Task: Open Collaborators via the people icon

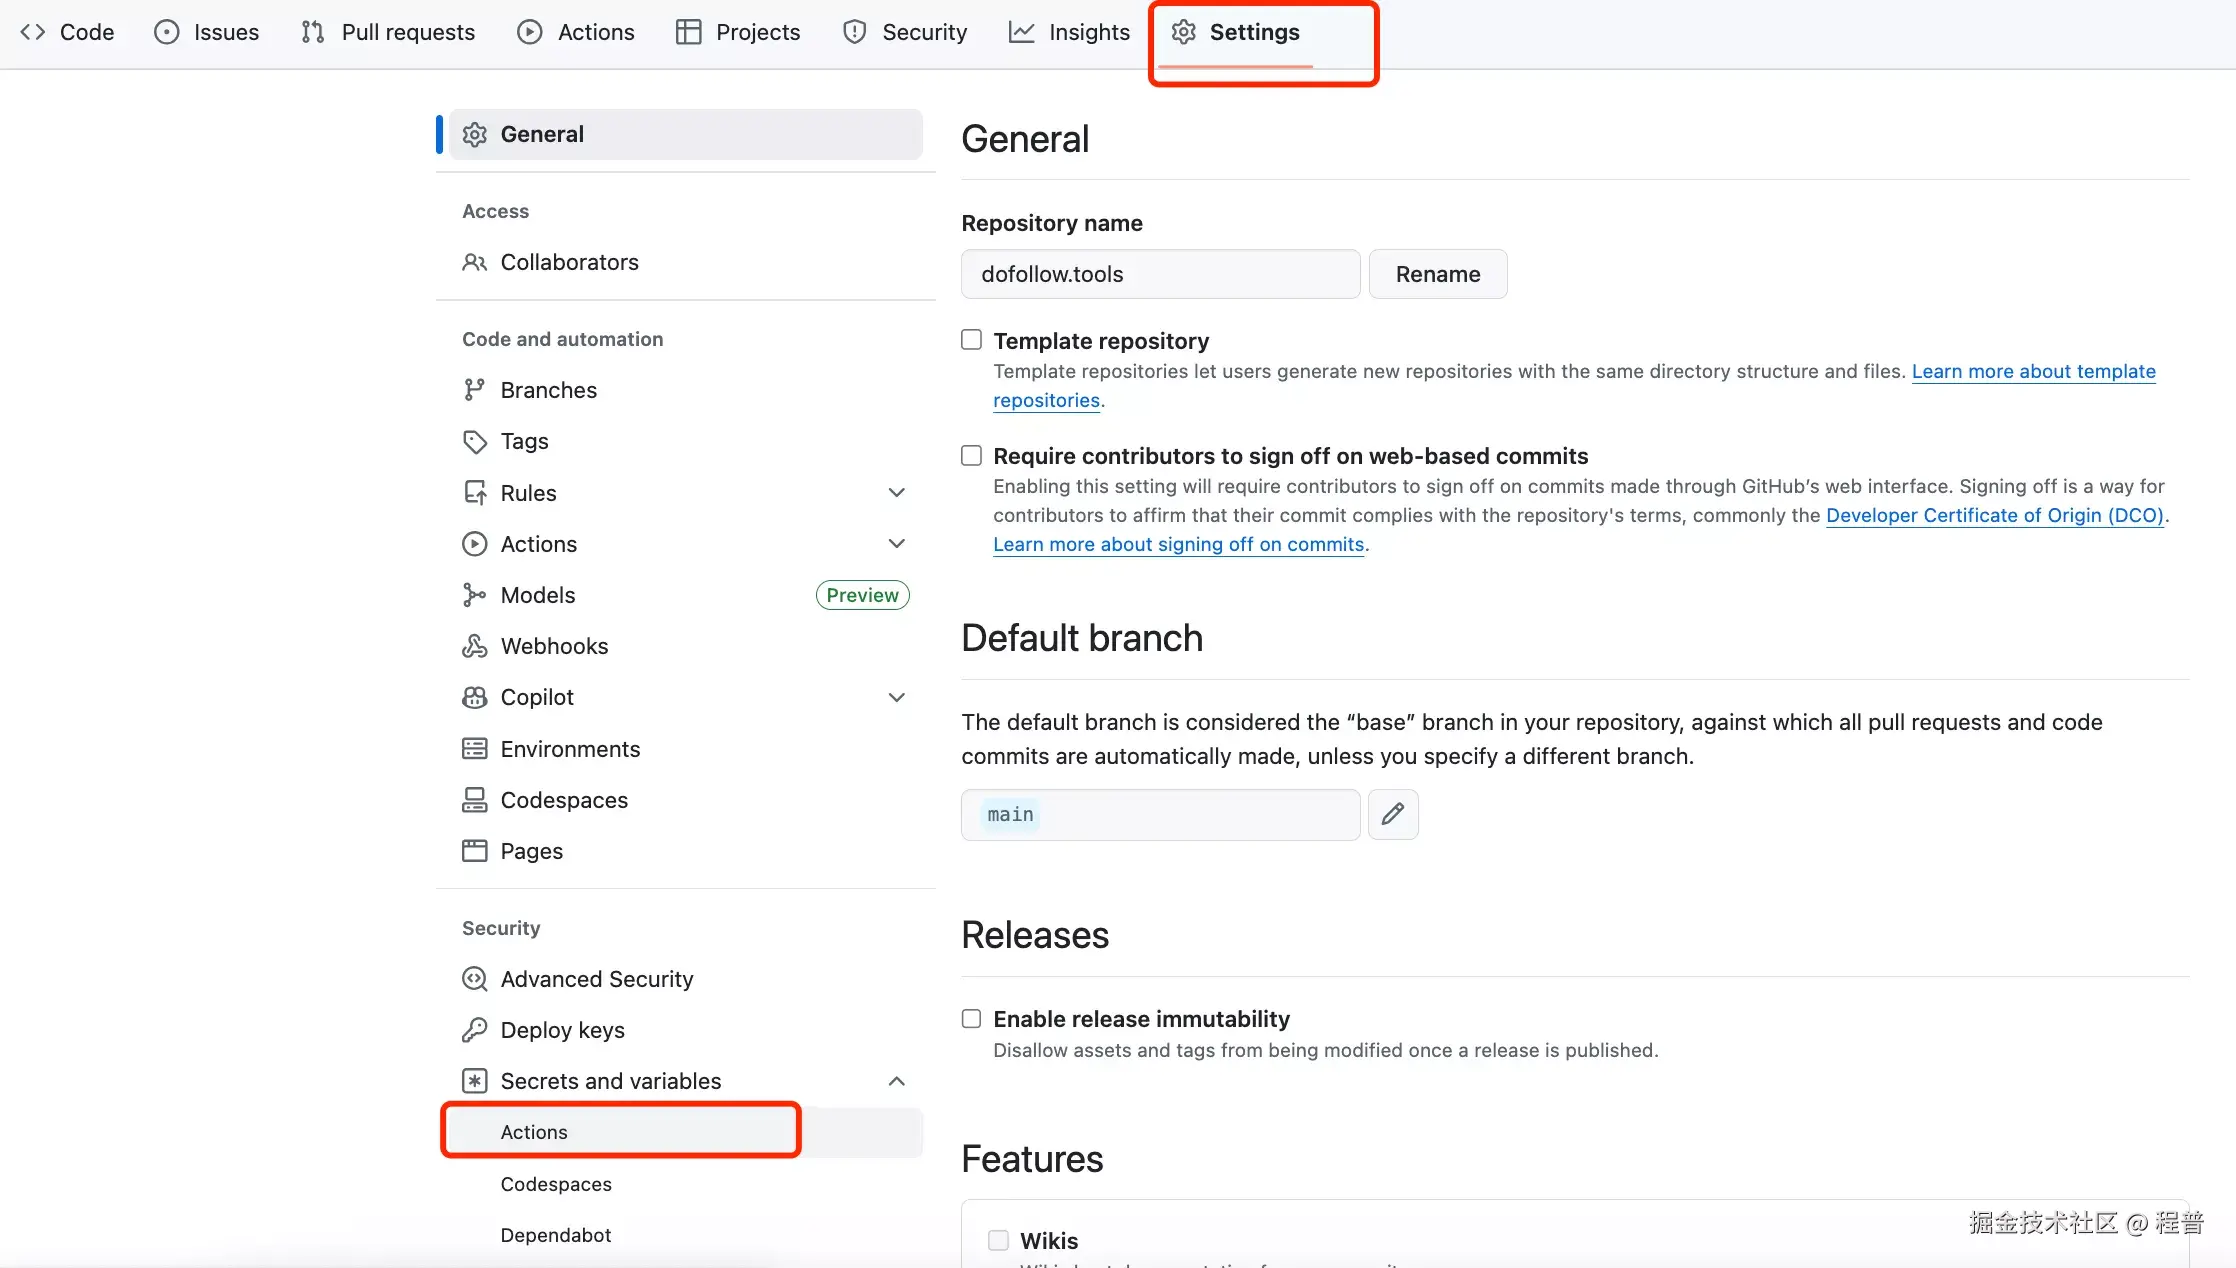Action: coord(474,262)
